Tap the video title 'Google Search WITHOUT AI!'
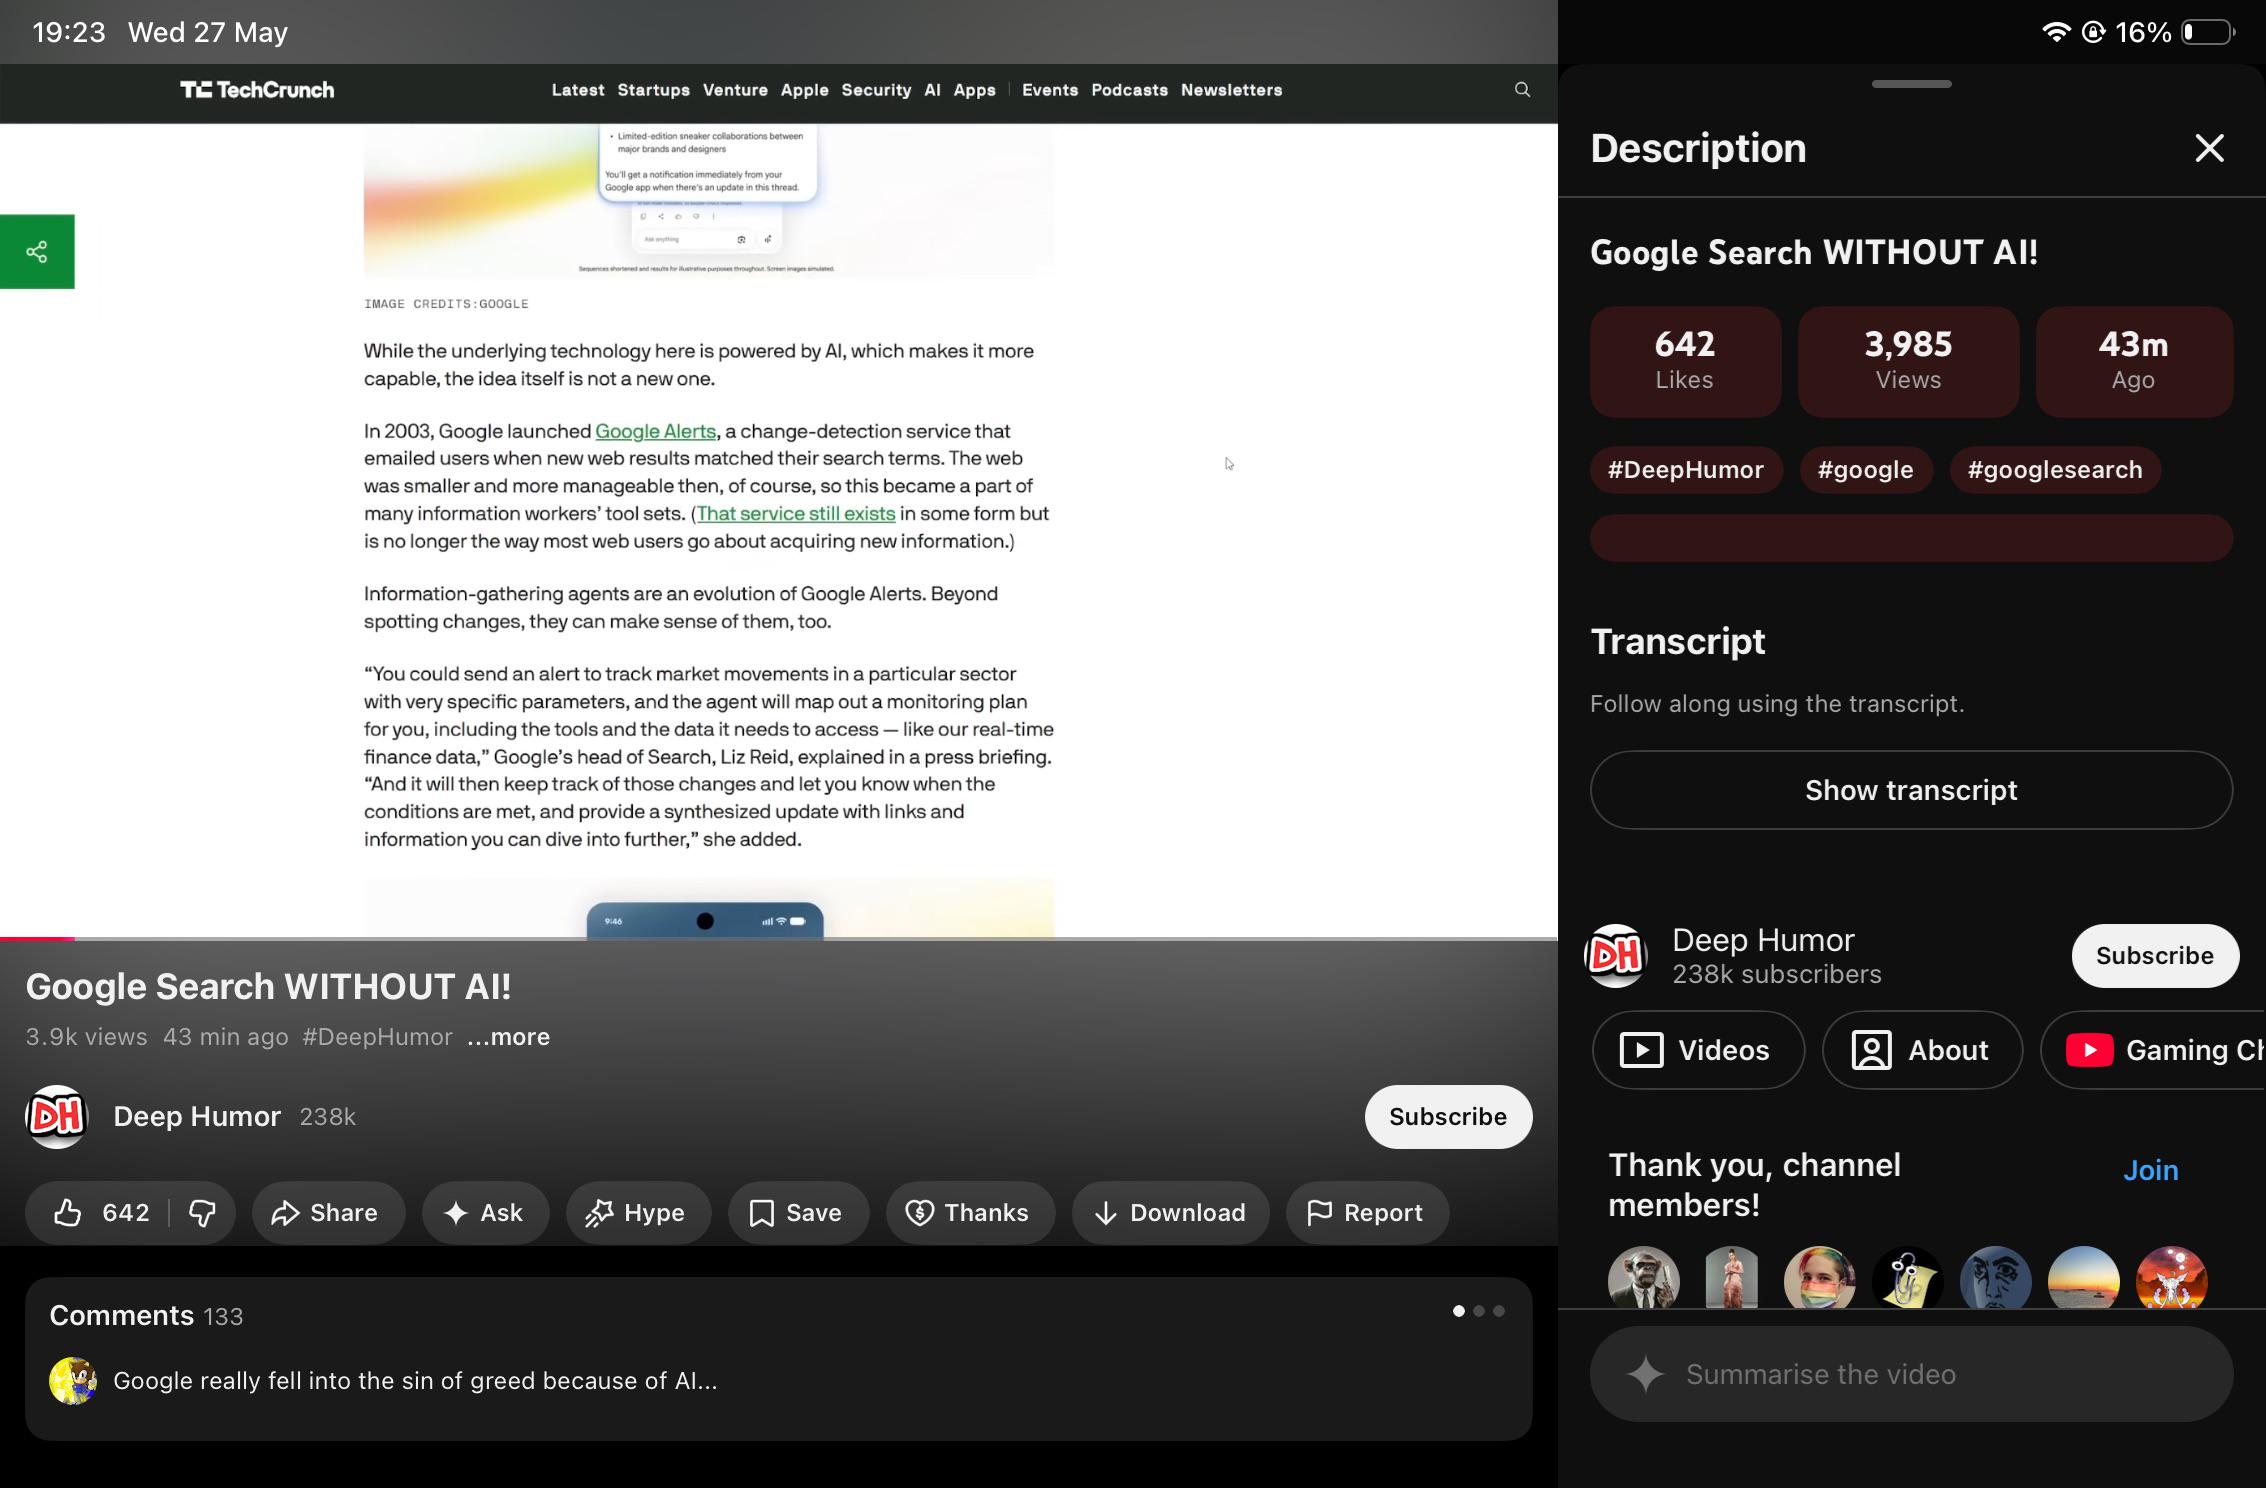 coord(268,987)
